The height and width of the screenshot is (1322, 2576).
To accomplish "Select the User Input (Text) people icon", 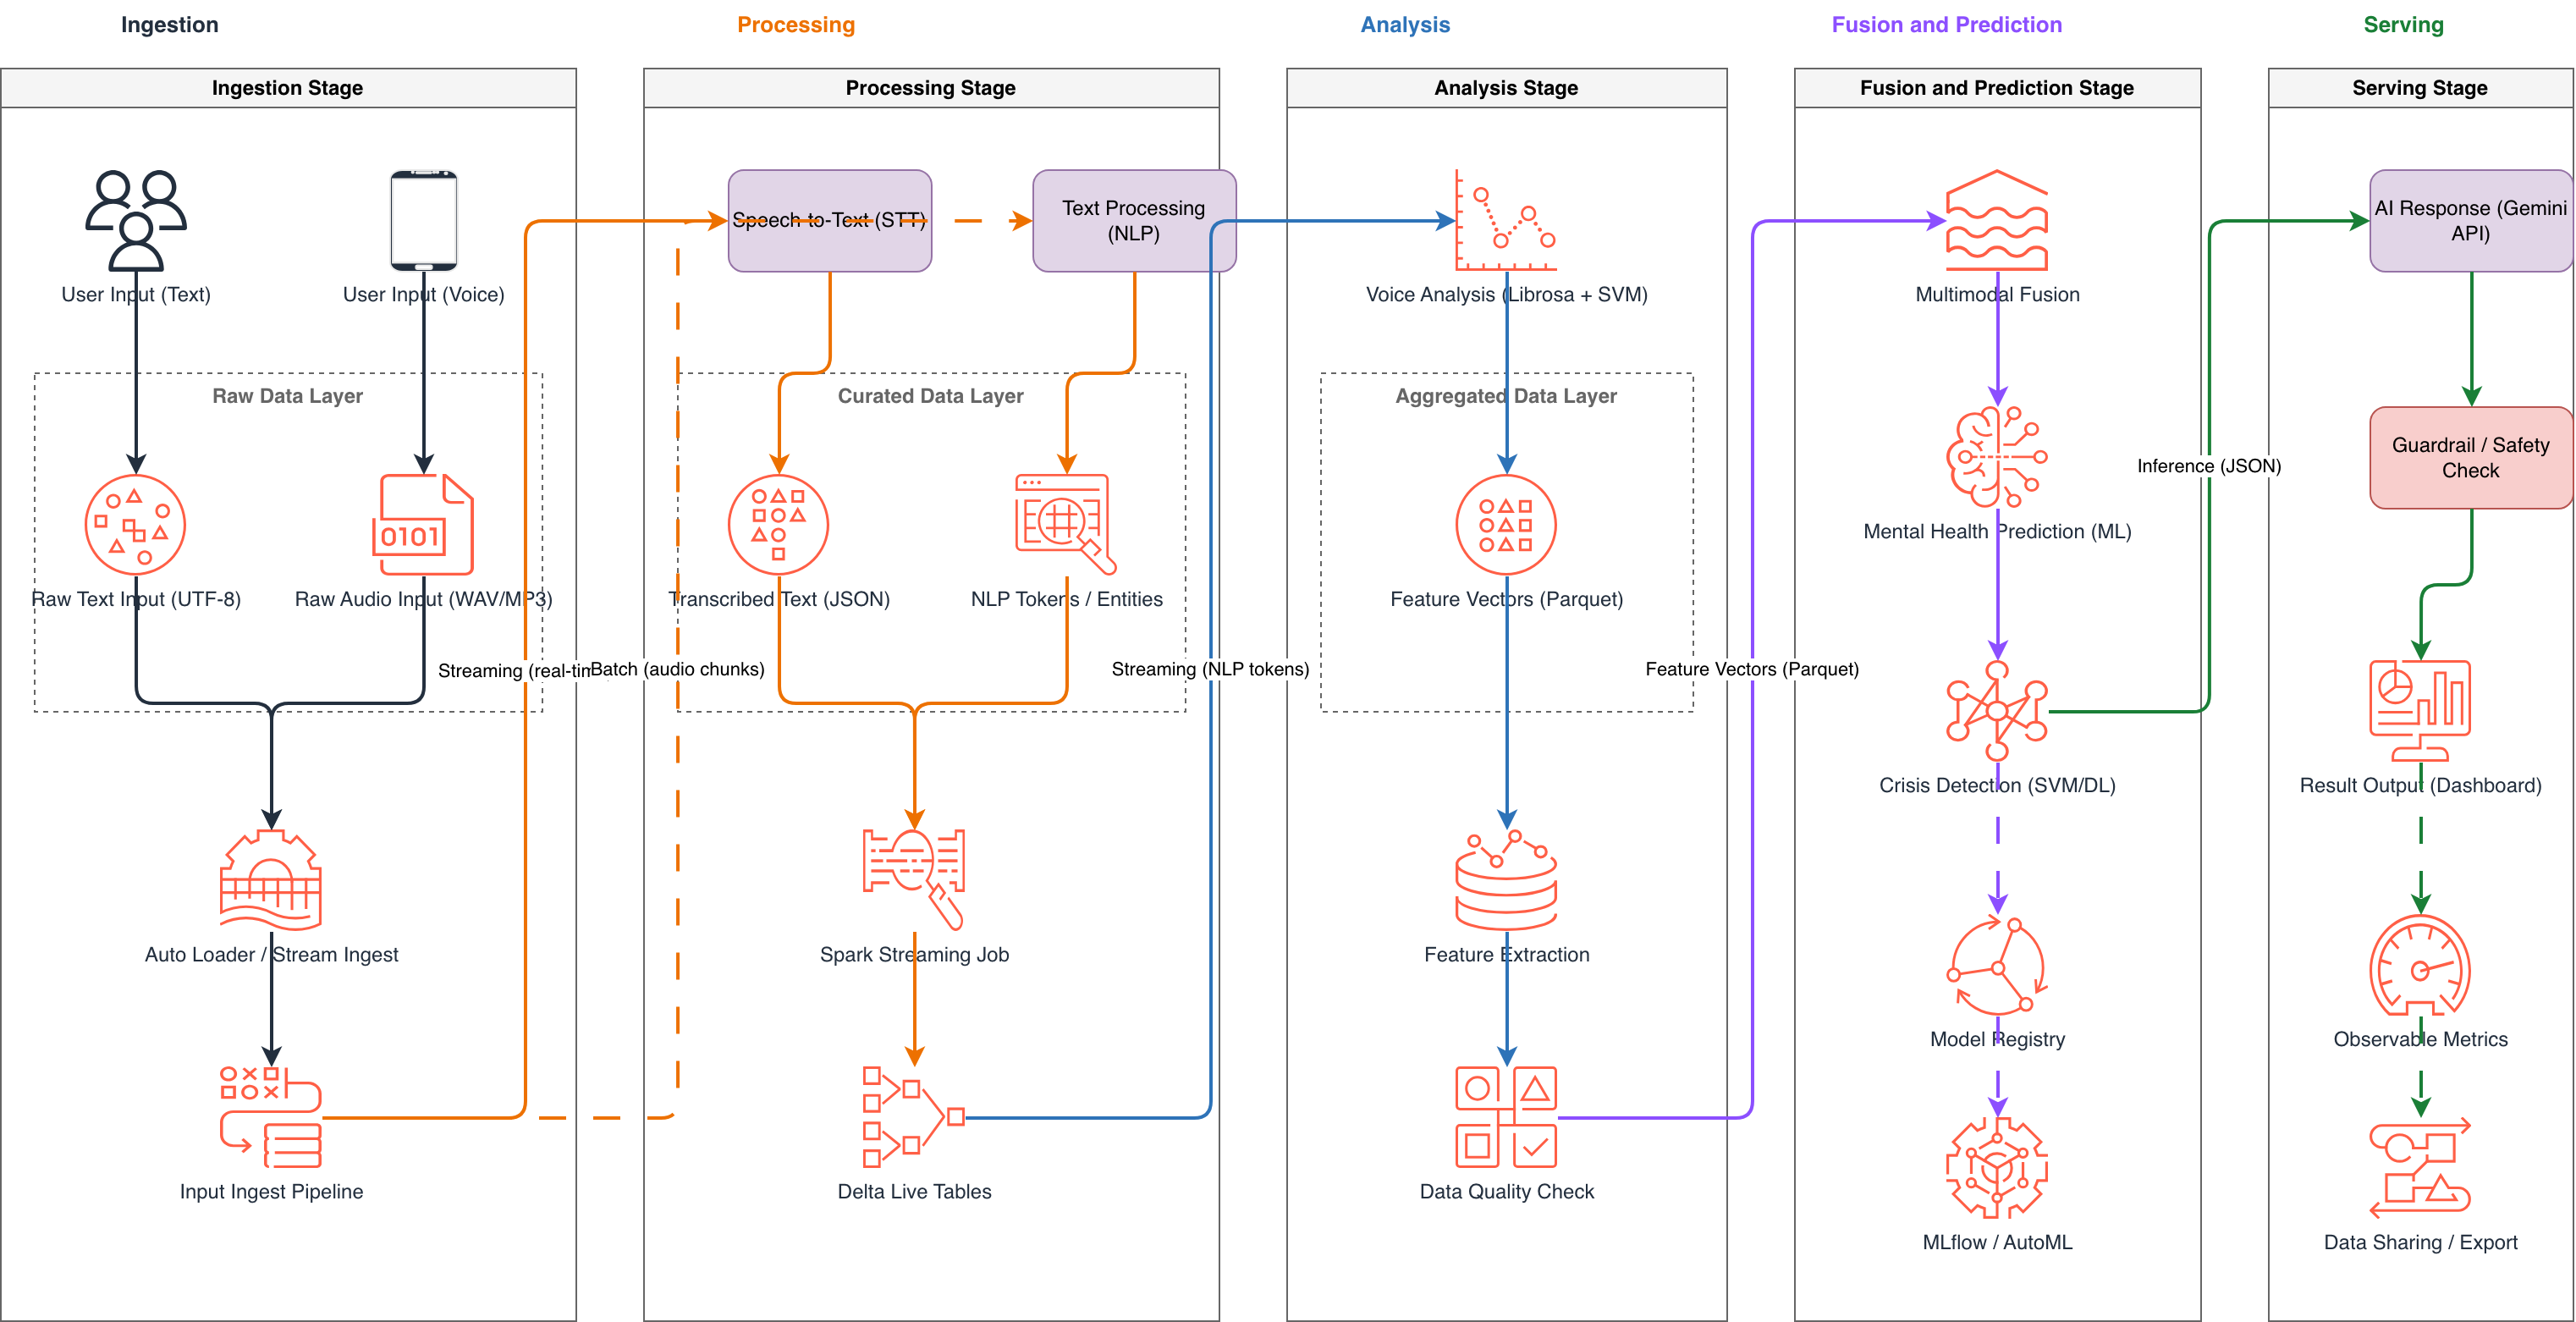I will (x=136, y=221).
